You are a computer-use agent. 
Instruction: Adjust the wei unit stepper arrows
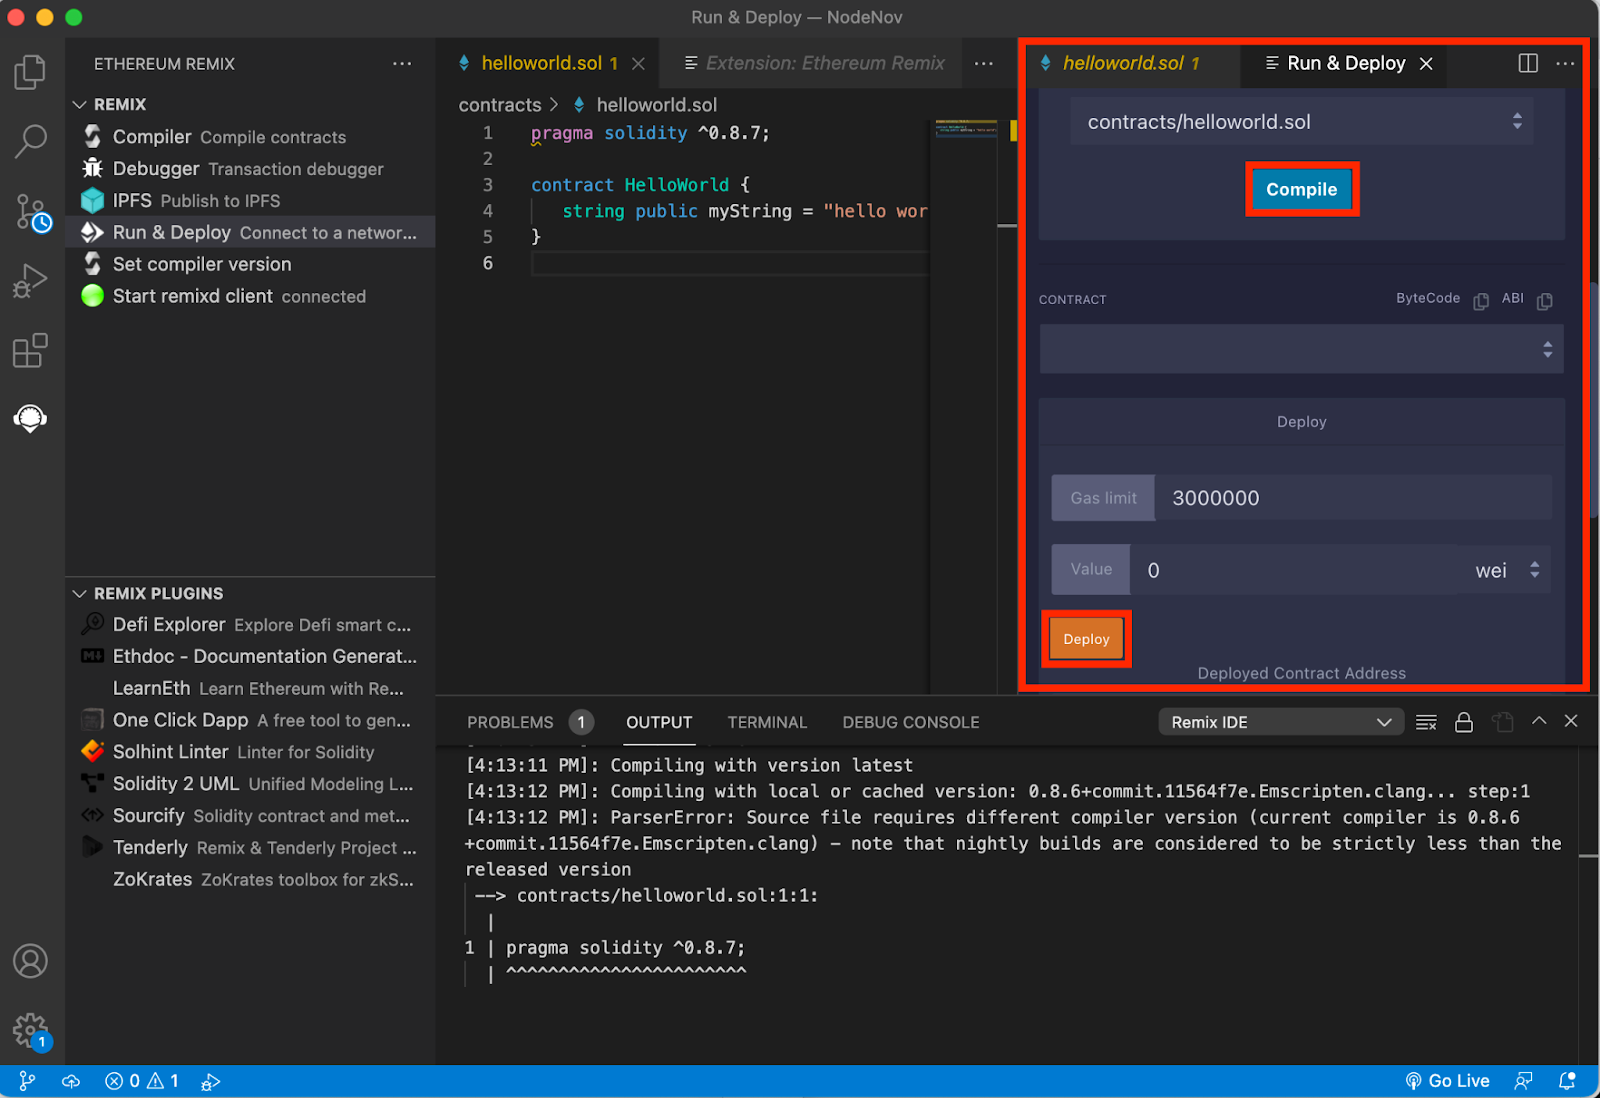point(1536,569)
